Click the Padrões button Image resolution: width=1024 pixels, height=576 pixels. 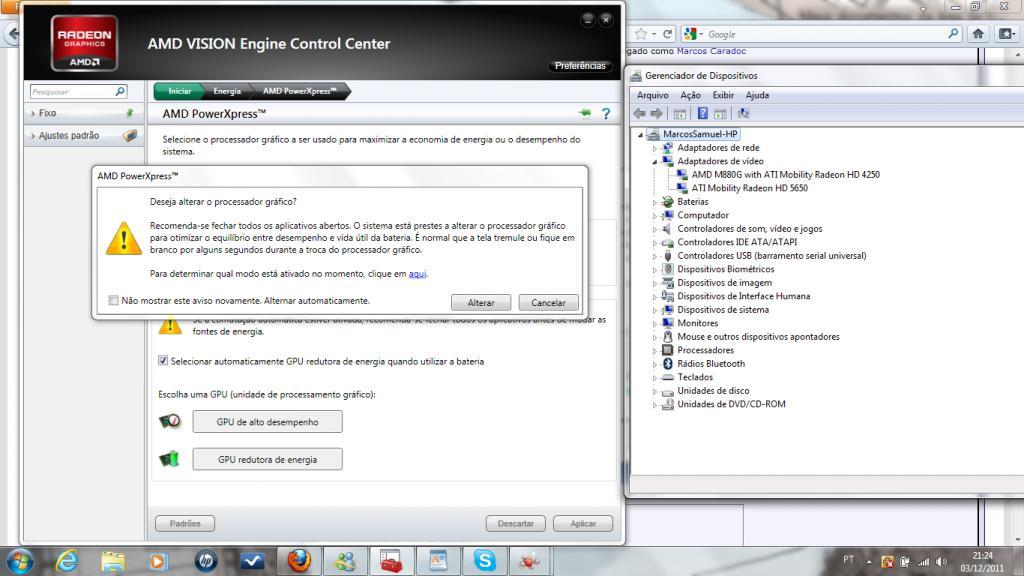click(x=185, y=524)
